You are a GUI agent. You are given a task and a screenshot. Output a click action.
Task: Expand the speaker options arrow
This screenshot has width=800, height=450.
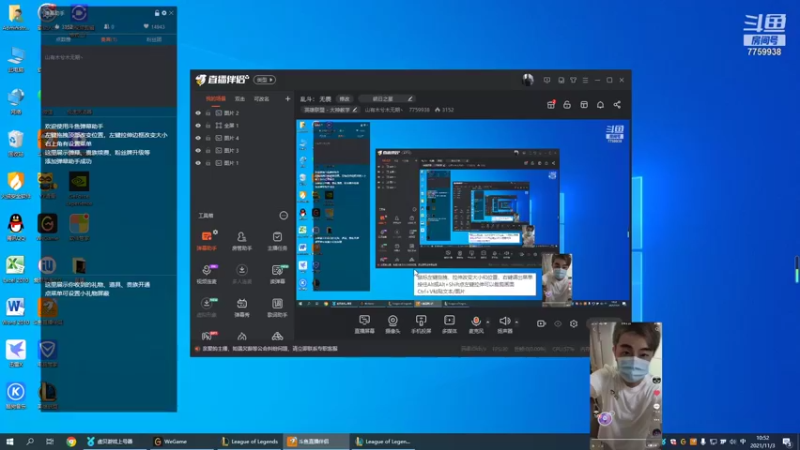coord(516,322)
